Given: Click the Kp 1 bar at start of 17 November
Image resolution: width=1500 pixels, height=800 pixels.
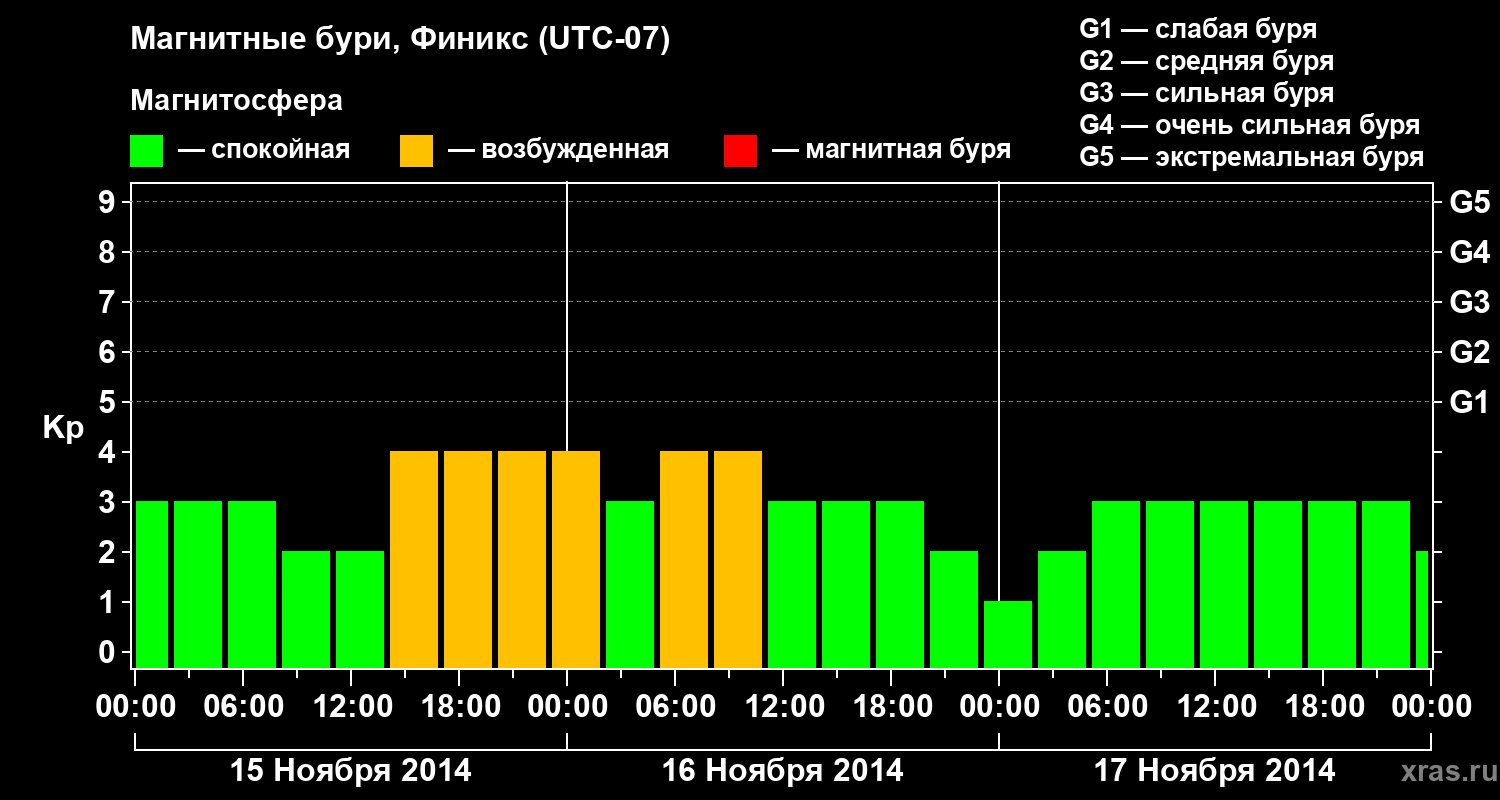Looking at the screenshot, I should [1008, 634].
